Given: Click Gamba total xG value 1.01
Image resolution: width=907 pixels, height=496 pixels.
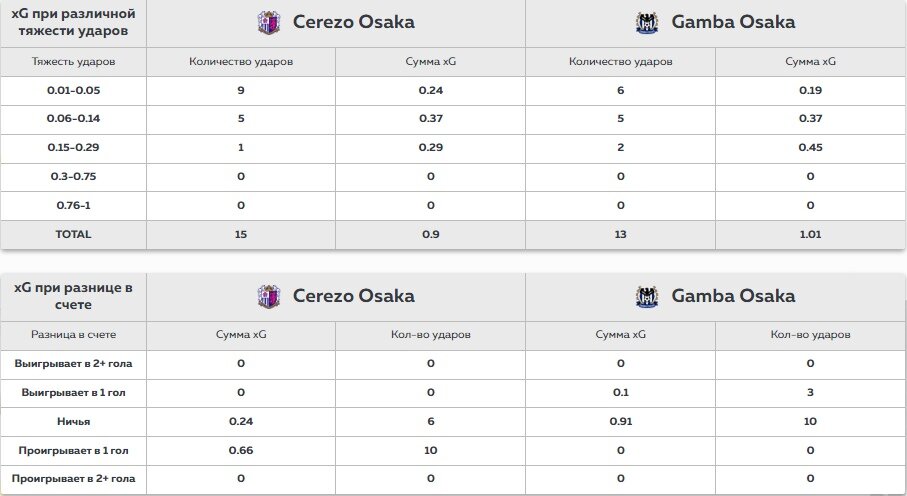Looking at the screenshot, I should click(x=810, y=234).
